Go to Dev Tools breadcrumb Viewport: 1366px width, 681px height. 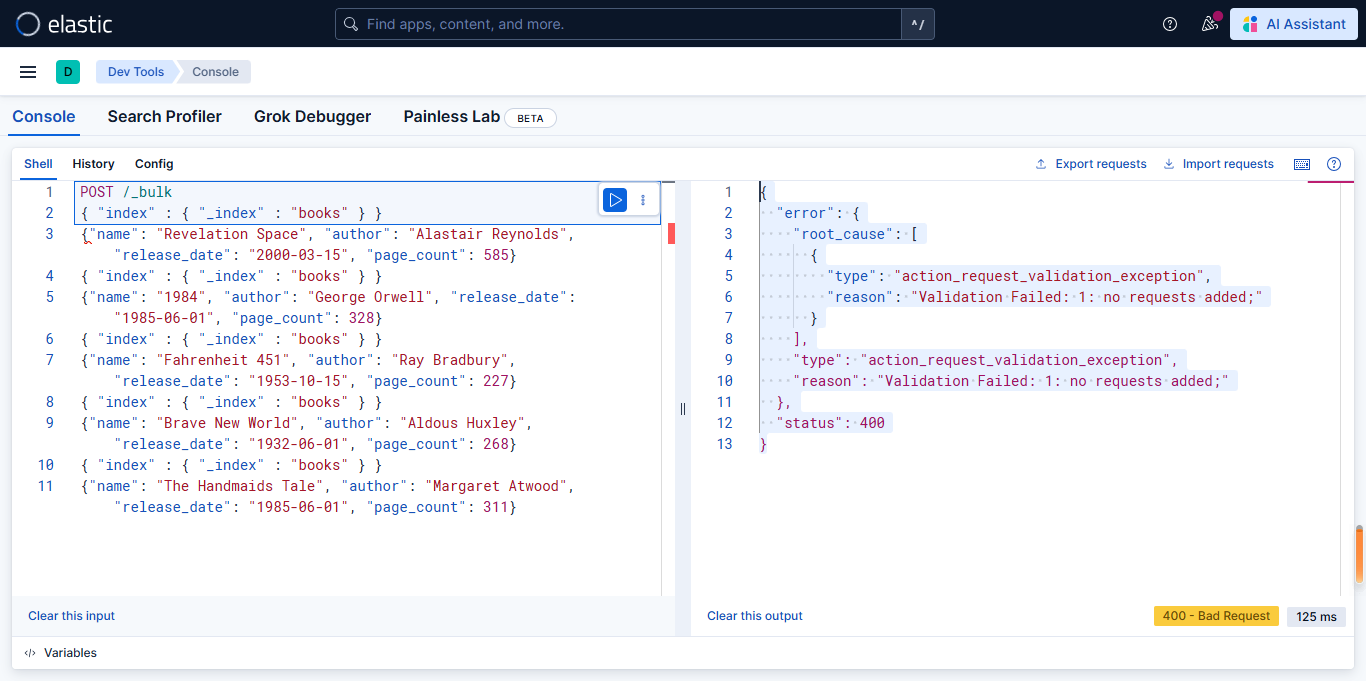[136, 72]
